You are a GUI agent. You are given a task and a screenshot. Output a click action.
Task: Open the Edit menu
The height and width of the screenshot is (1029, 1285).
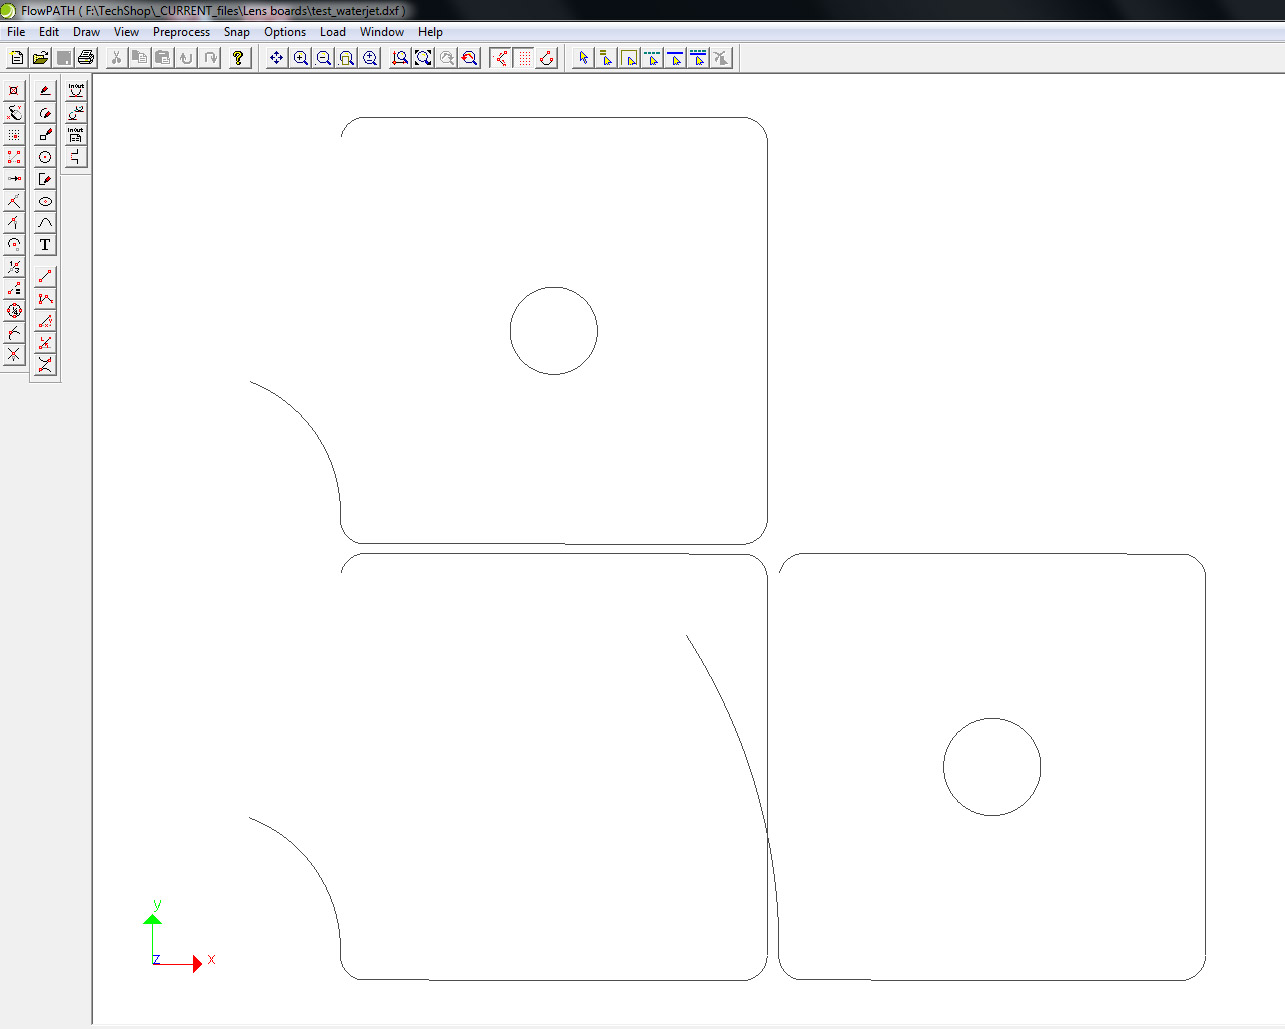coord(49,32)
